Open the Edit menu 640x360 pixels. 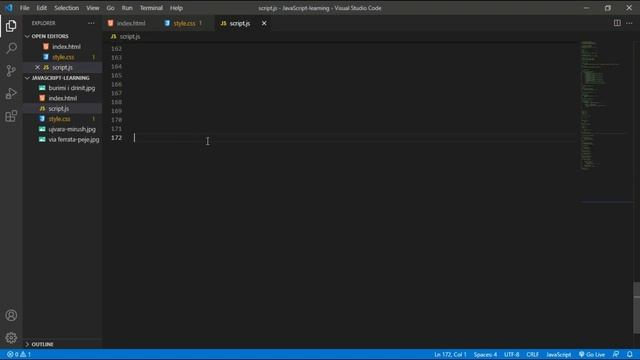42,8
